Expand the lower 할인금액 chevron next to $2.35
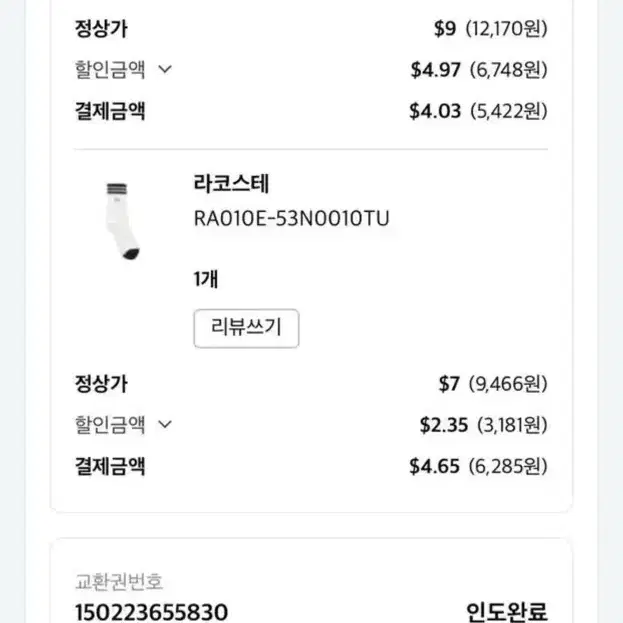The height and width of the screenshot is (623, 623). click(165, 424)
